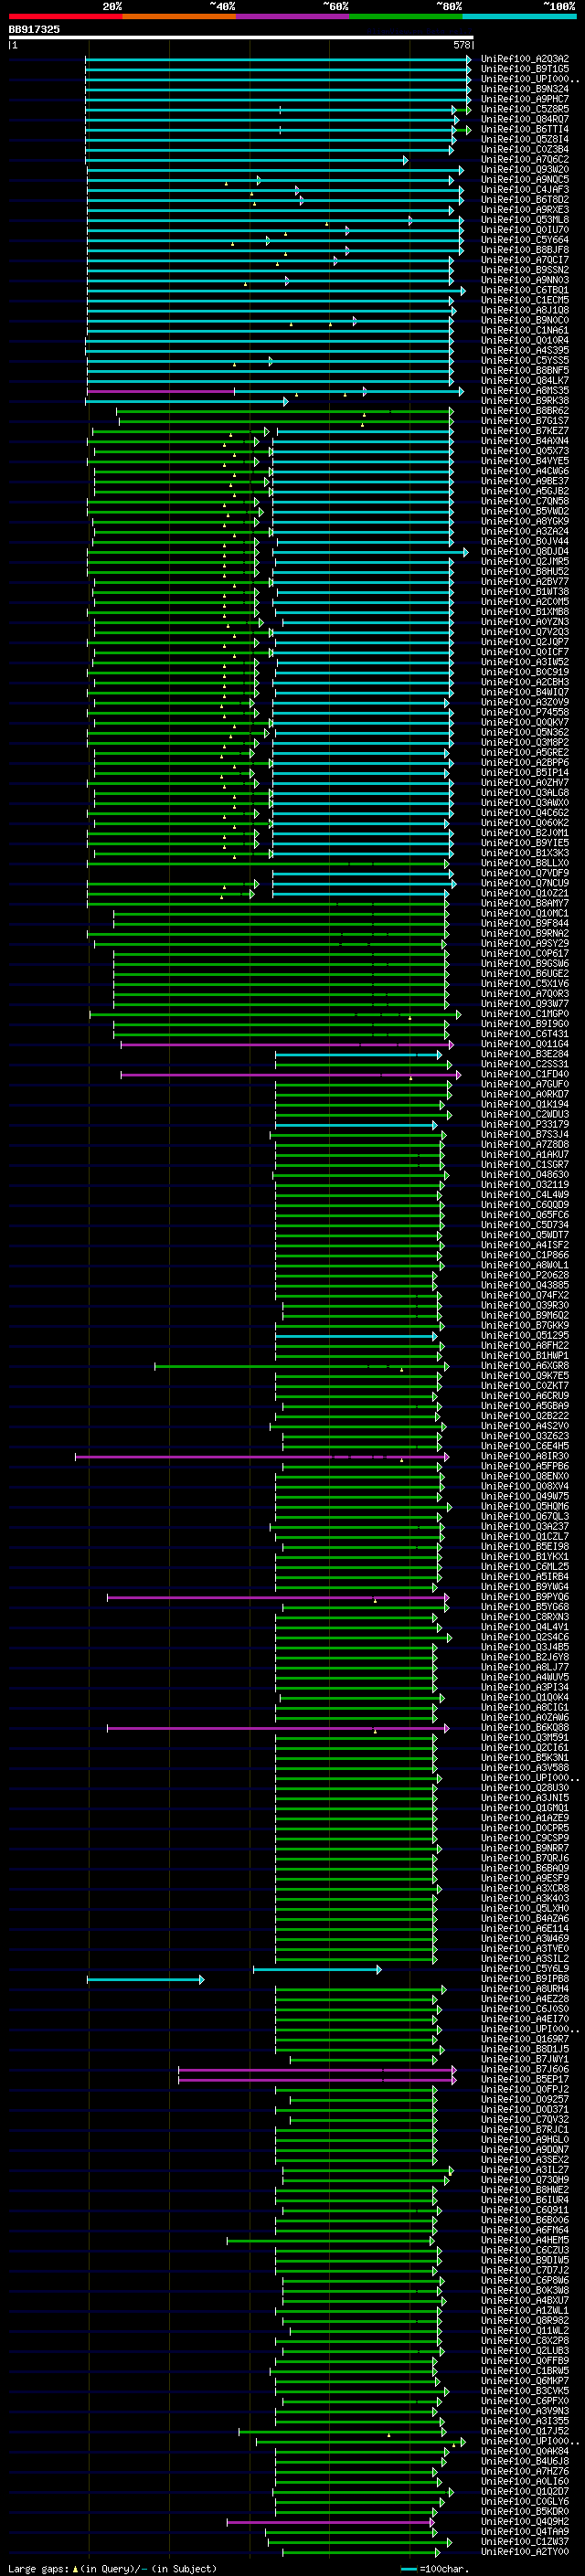Click the UniRef100_C1FD40 label
Image resolution: width=585 pixels, height=2576 pixels.
[525, 1074]
